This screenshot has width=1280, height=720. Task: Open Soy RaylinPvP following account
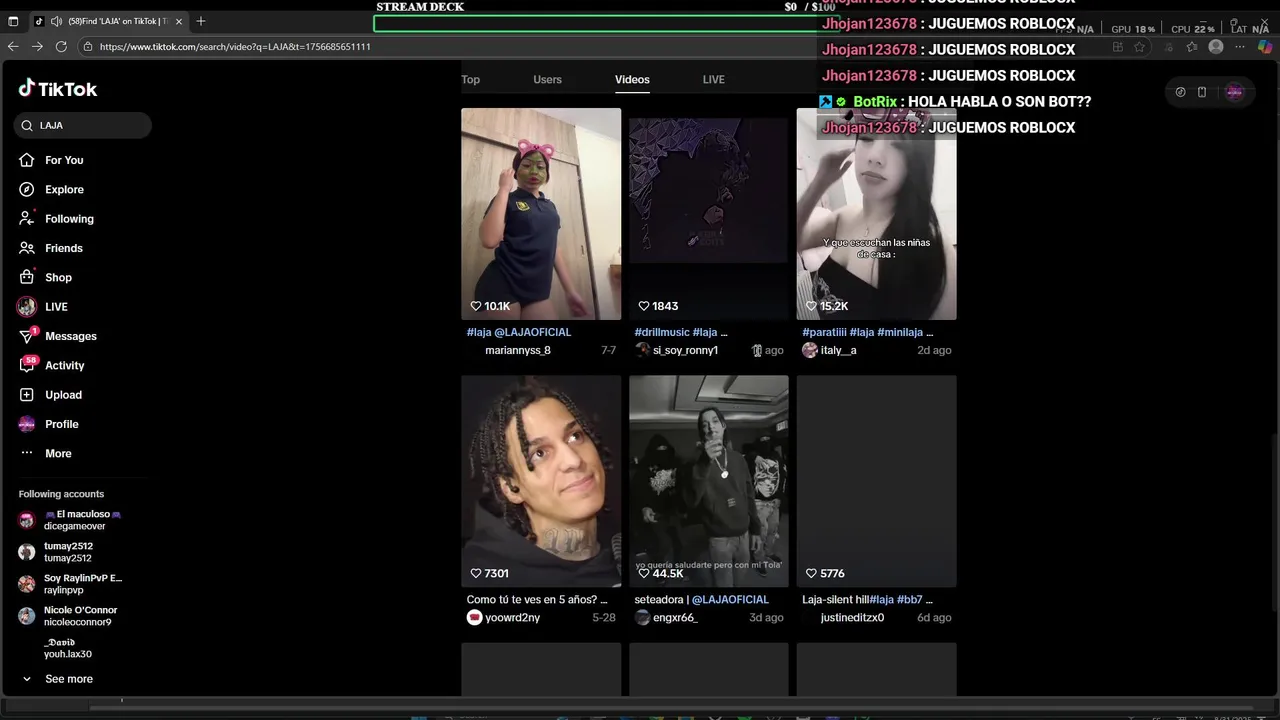click(x=70, y=584)
